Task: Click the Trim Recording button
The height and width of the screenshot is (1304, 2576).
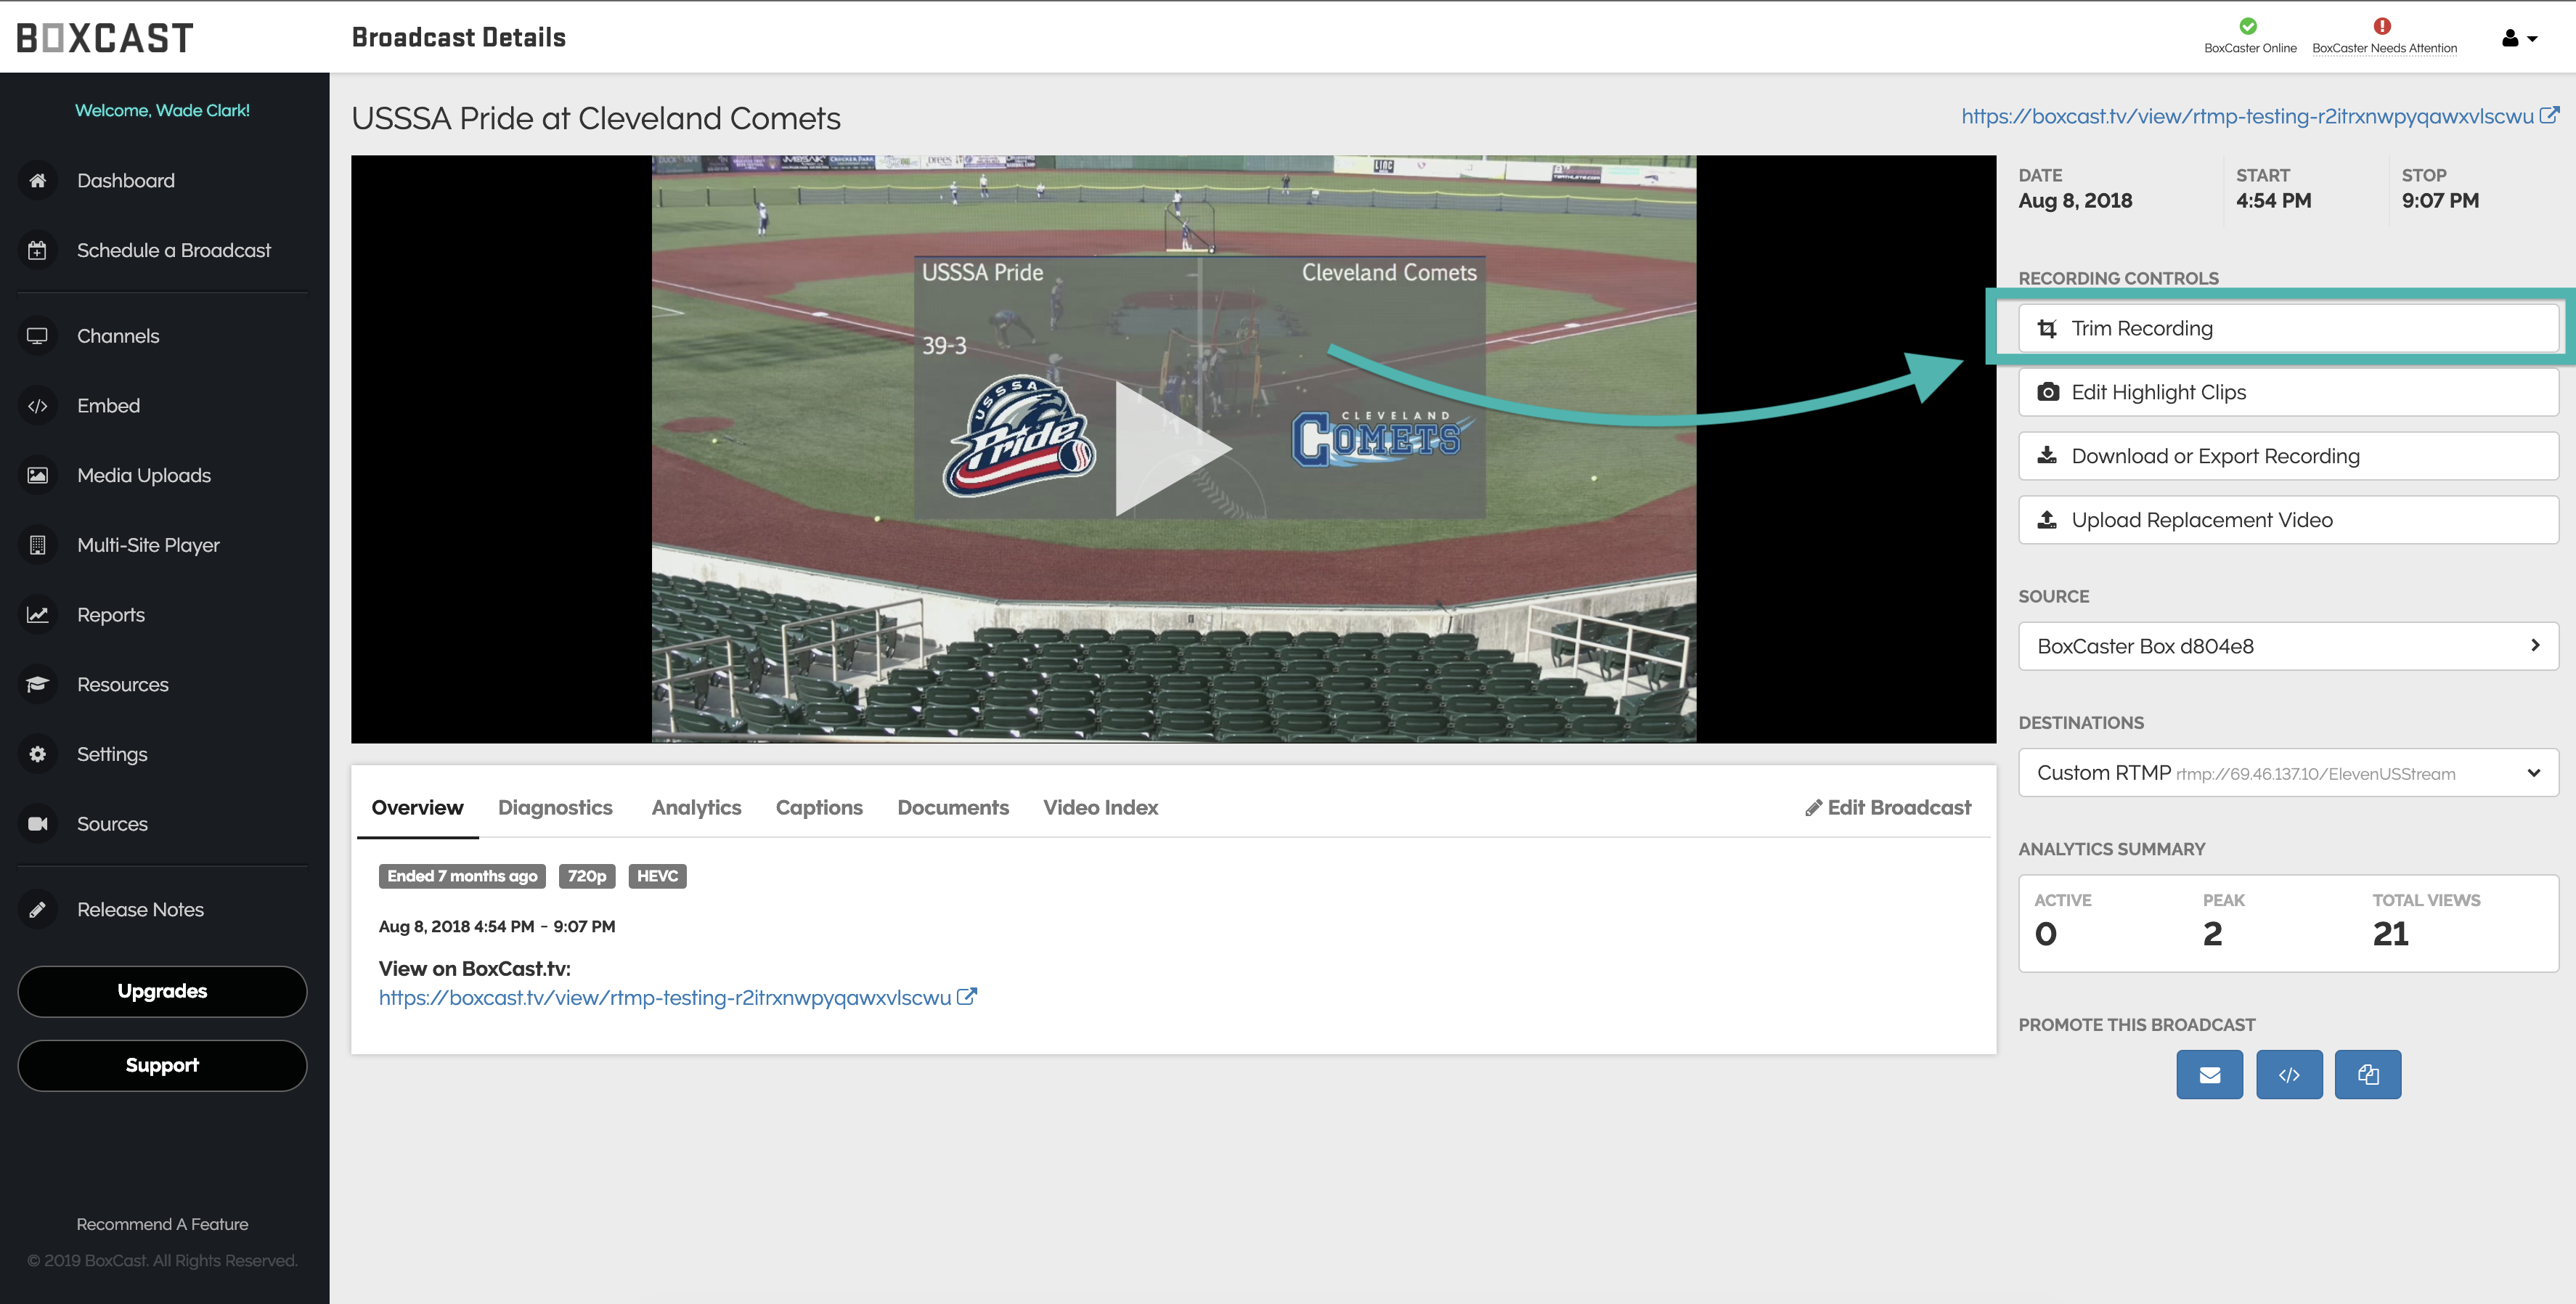Action: [2288, 329]
